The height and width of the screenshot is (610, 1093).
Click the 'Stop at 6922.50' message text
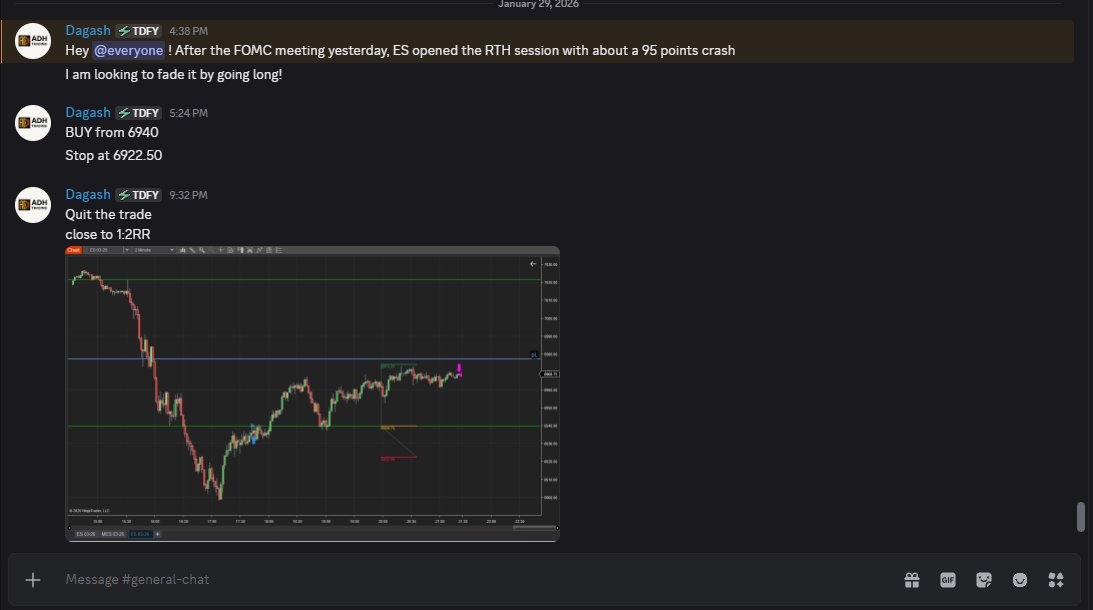point(114,155)
